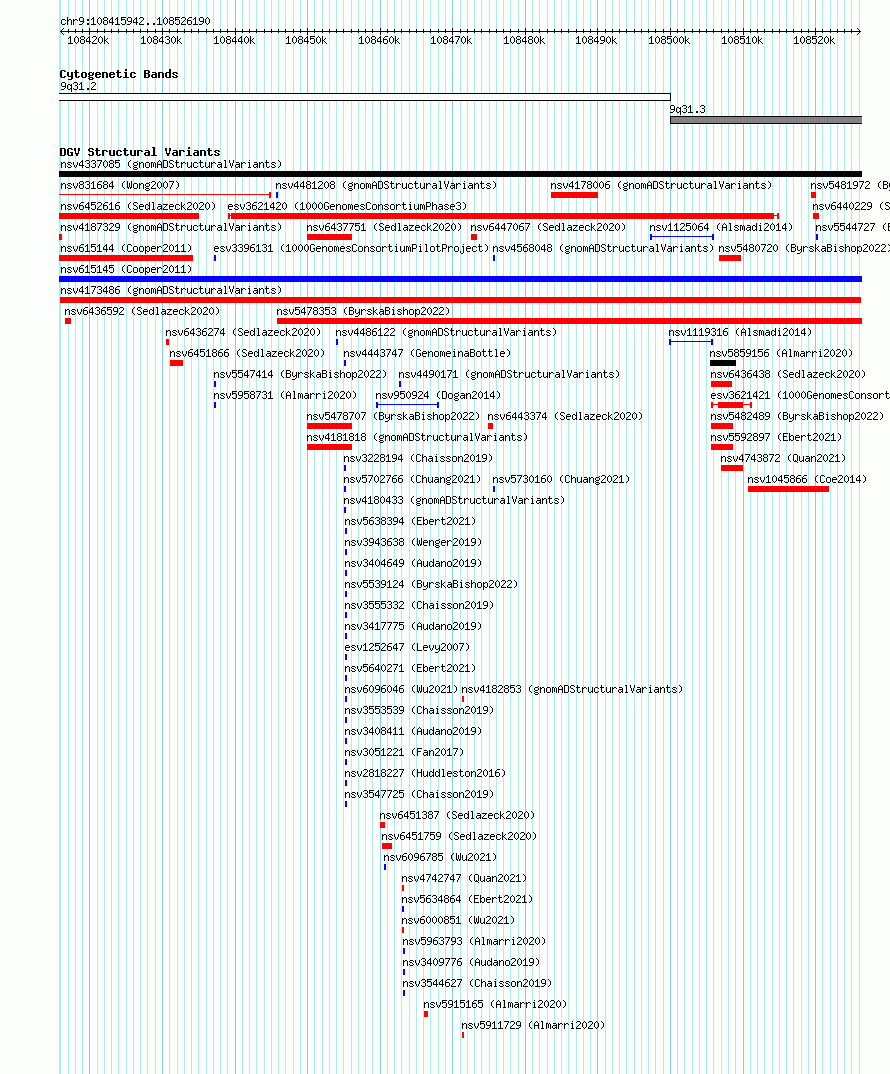This screenshot has height=1074, width=890.
Task: Click nsv4181818 gnomAD variant label
Action: [417, 438]
